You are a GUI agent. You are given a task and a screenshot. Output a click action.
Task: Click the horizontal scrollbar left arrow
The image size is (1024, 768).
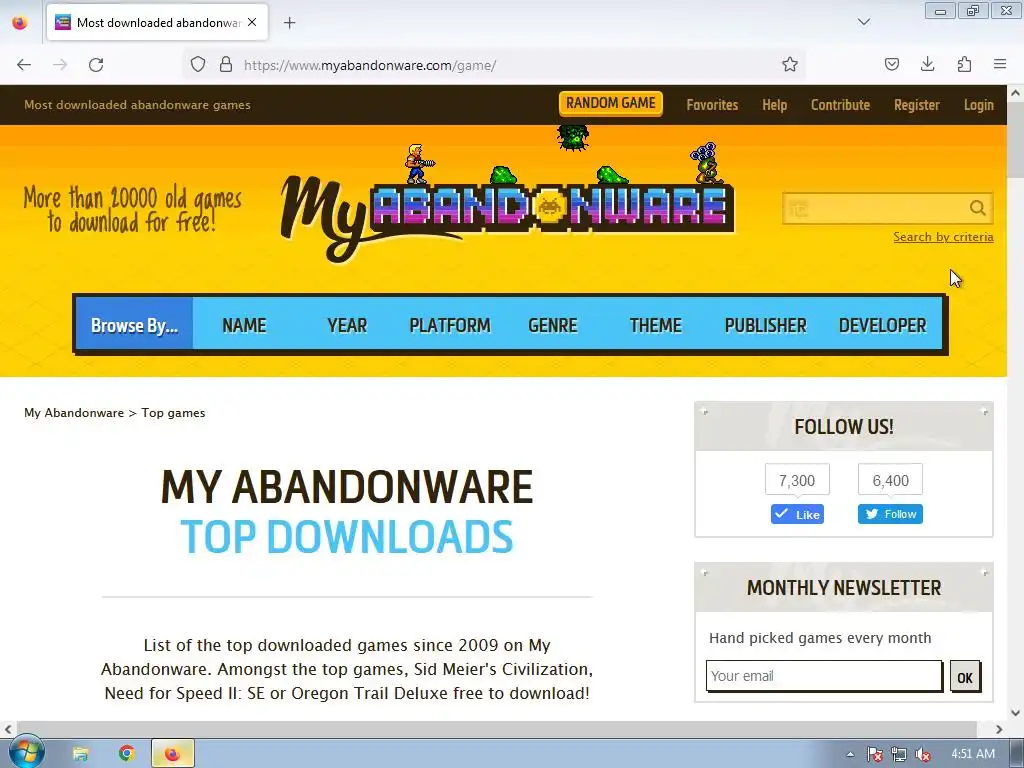[8, 729]
